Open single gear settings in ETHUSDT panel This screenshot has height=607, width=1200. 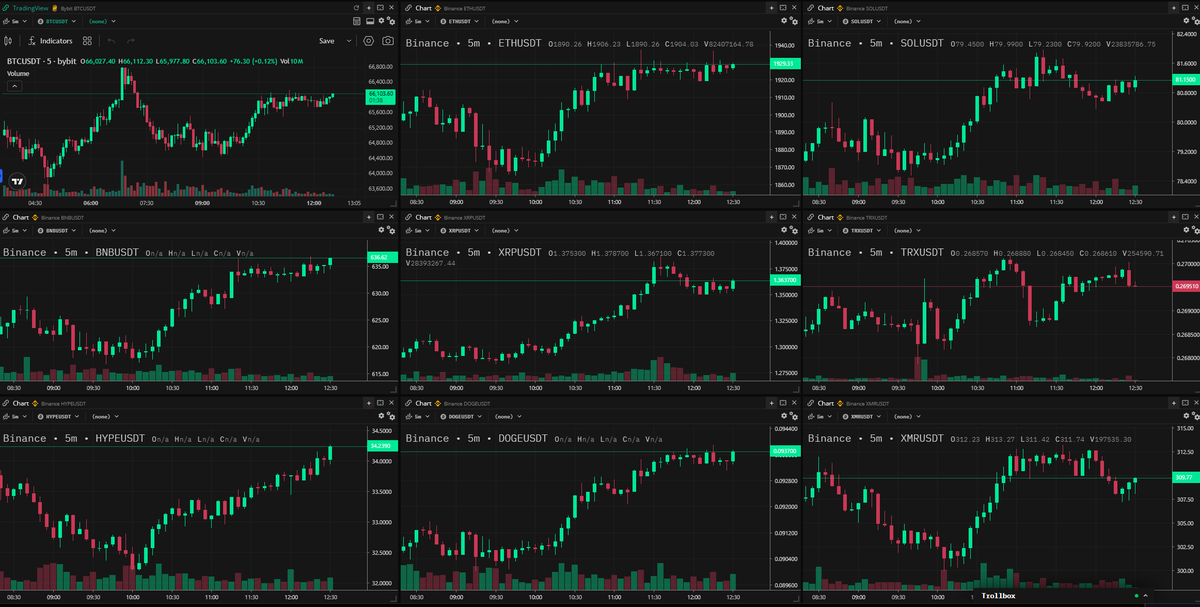click(x=783, y=21)
